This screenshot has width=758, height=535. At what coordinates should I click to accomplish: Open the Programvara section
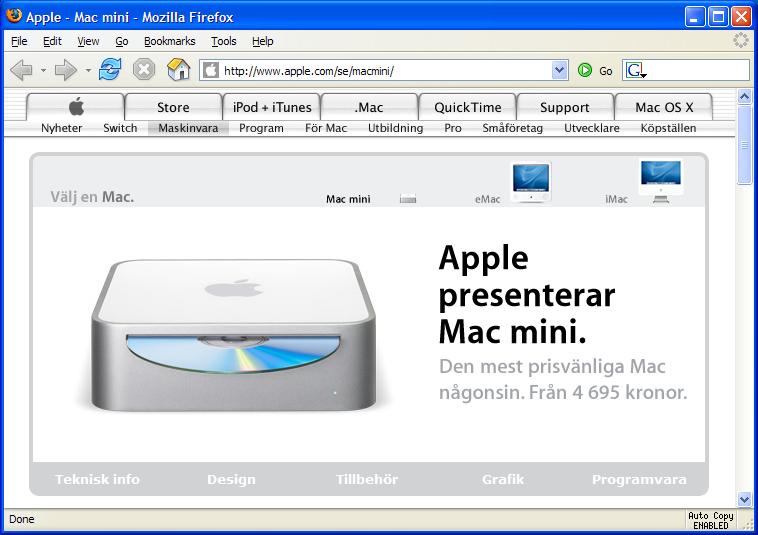(x=639, y=479)
